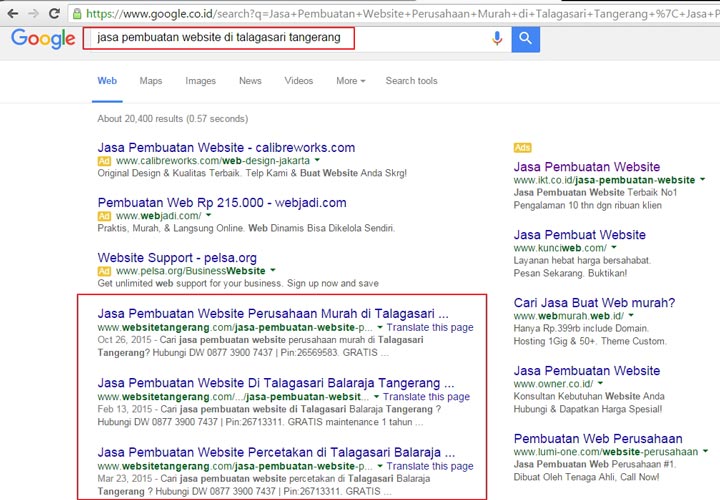Expand arrow next to pelsa.org/BusinessWebsite URL
The image size is (720, 500).
point(273,270)
